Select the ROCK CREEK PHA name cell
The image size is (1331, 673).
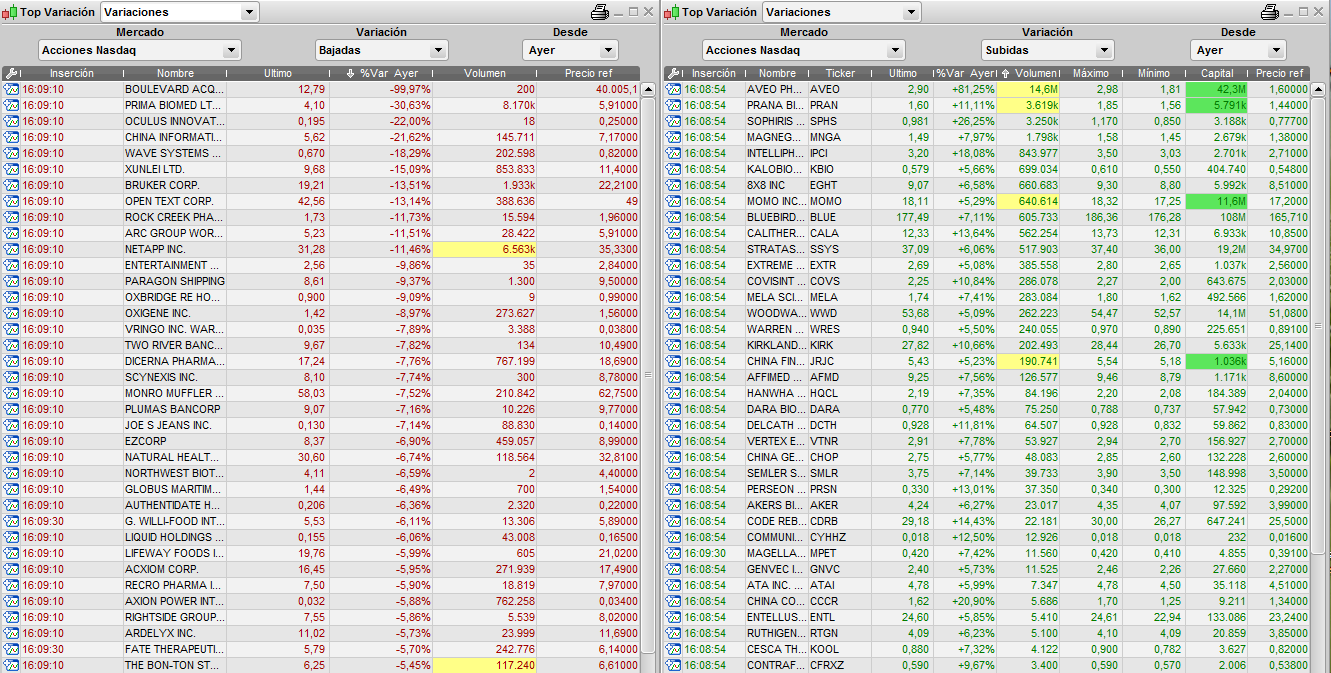[176, 217]
